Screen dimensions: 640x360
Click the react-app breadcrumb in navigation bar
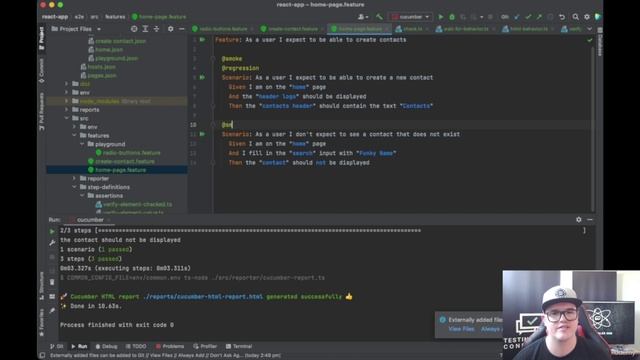[55, 17]
